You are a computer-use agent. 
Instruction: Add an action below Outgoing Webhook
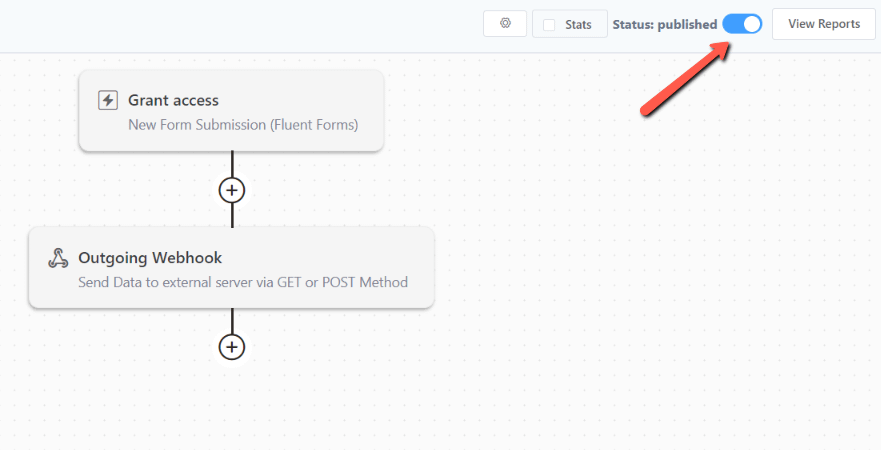point(231,347)
